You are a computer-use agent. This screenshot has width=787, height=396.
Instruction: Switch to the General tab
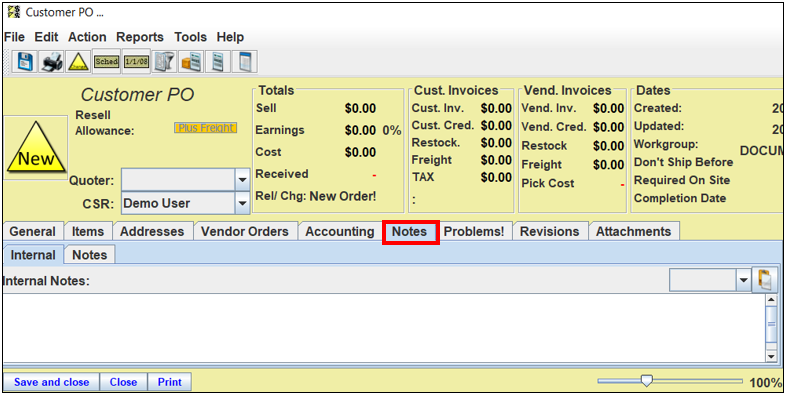(x=33, y=231)
